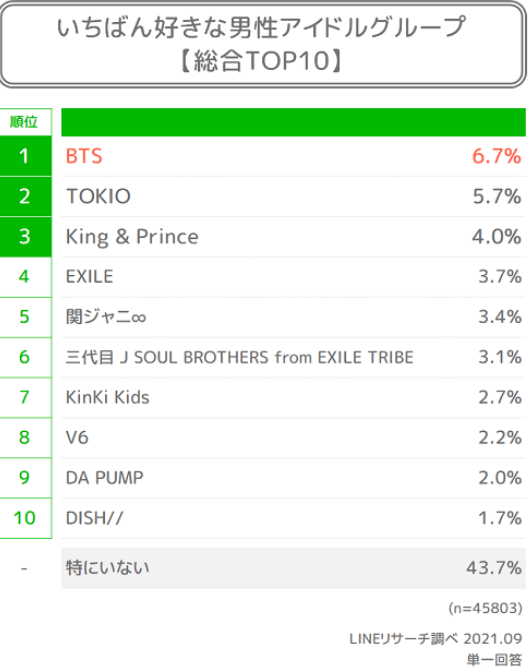Click the LINEリサーチ調べ 2021.09 credit
529x671 pixels.
click(436, 639)
